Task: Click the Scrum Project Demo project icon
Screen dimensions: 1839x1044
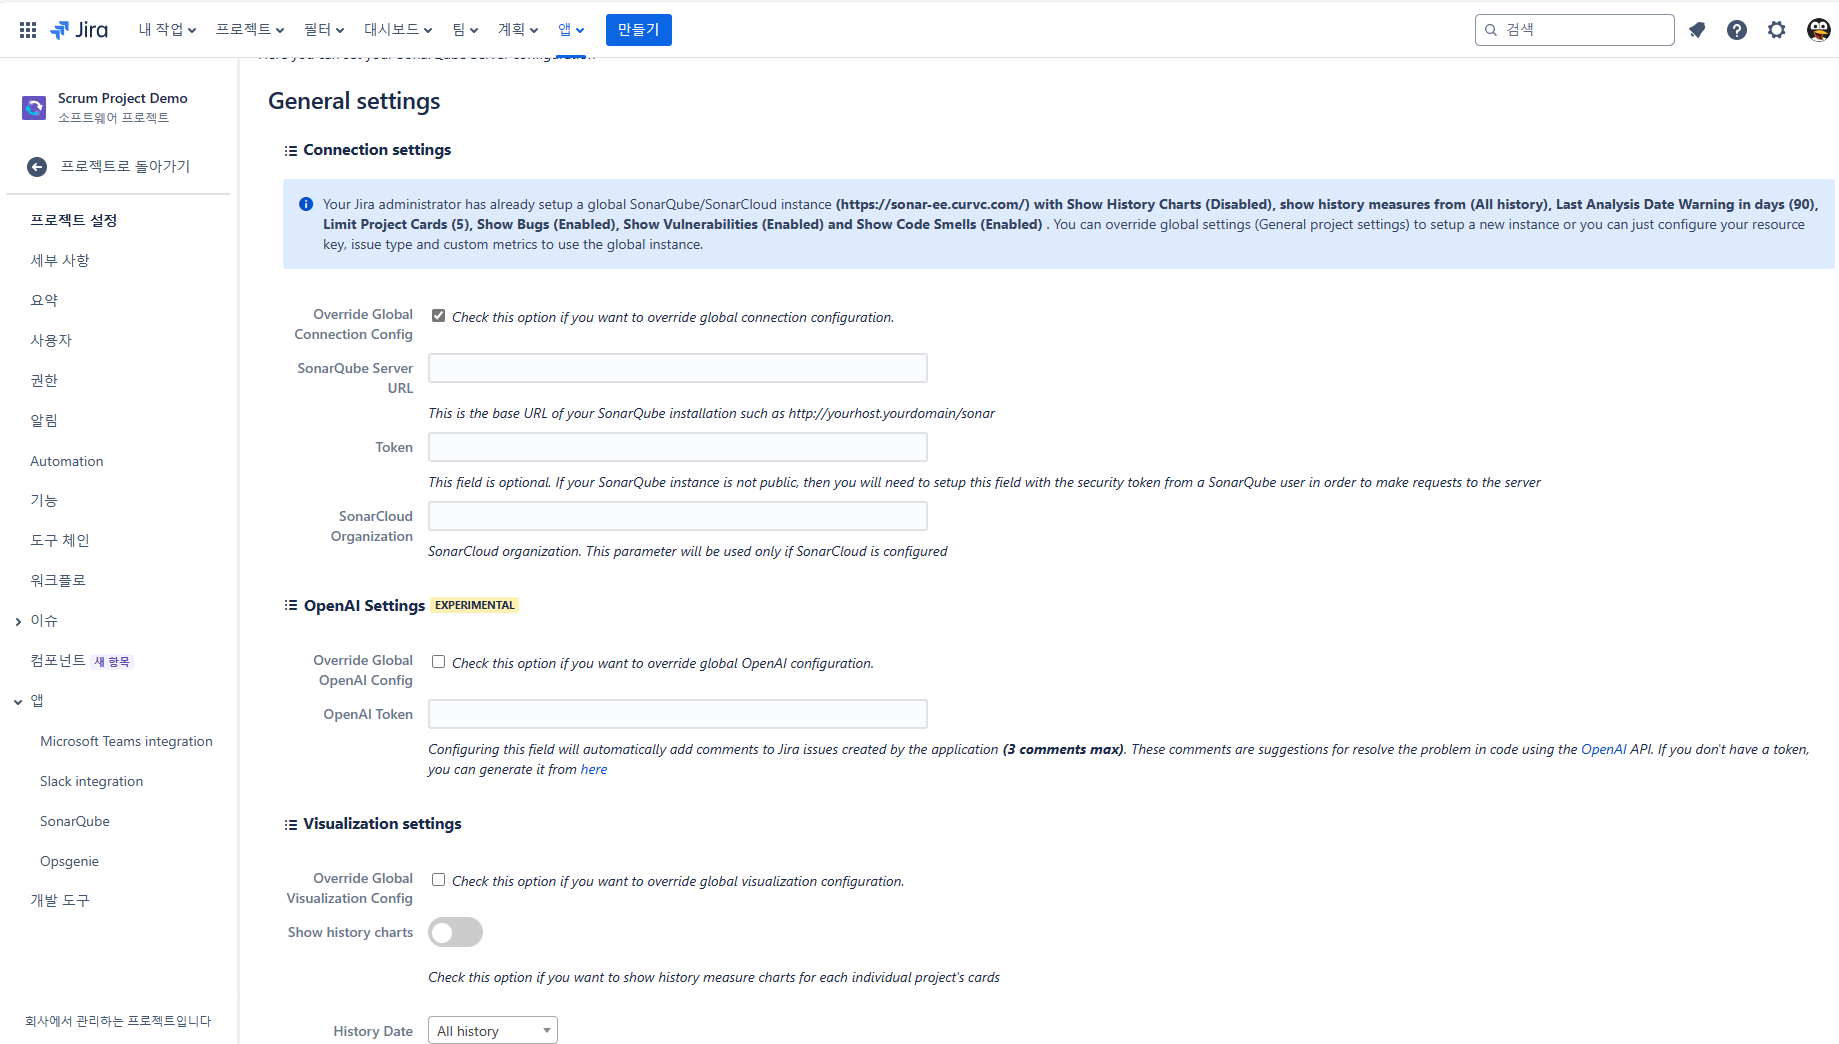Action: coord(34,107)
